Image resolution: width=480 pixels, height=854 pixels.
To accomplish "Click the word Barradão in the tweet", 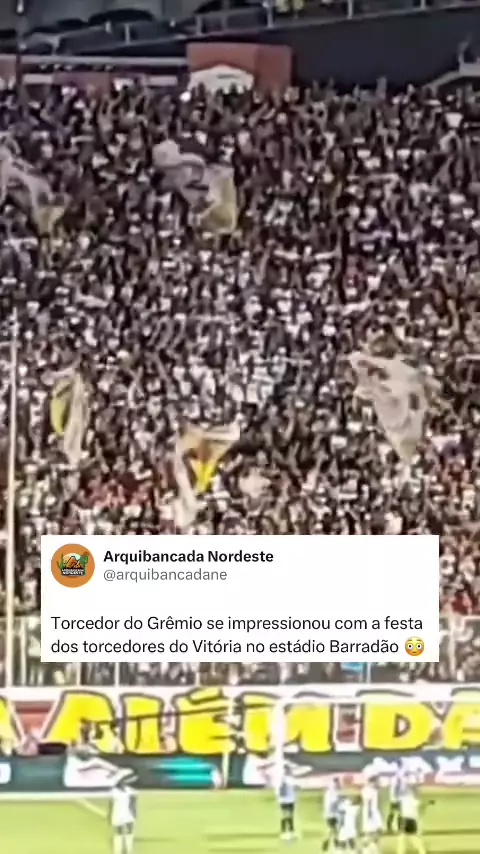I will tap(364, 646).
